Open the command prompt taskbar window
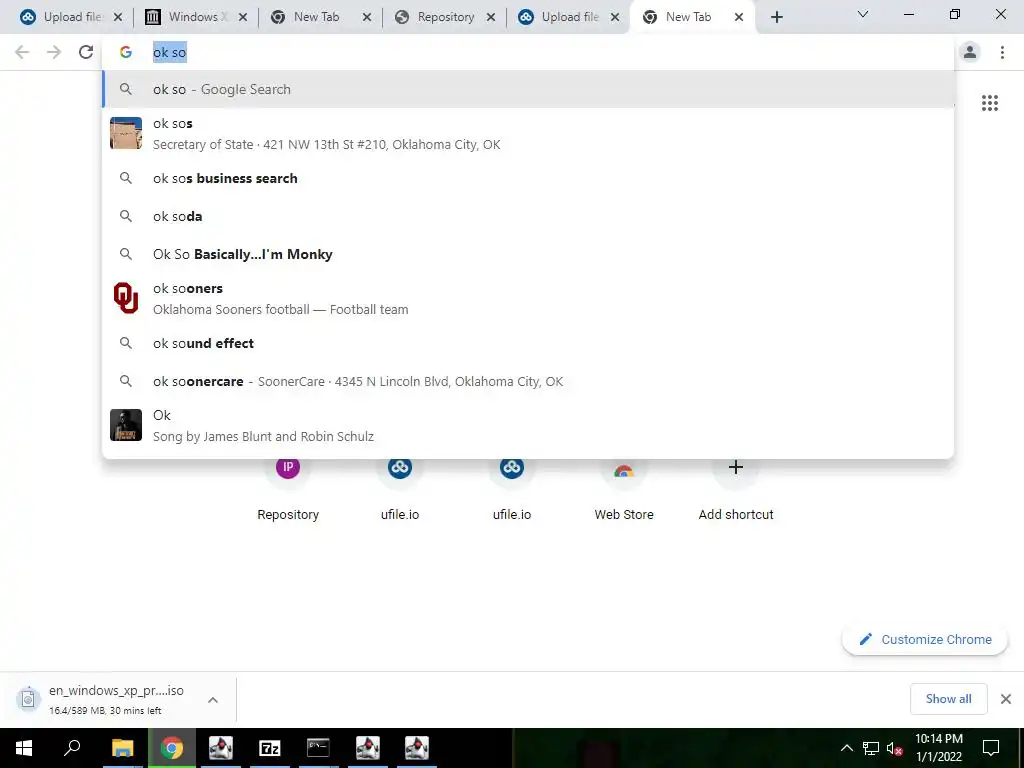Image resolution: width=1024 pixels, height=768 pixels. [318, 748]
